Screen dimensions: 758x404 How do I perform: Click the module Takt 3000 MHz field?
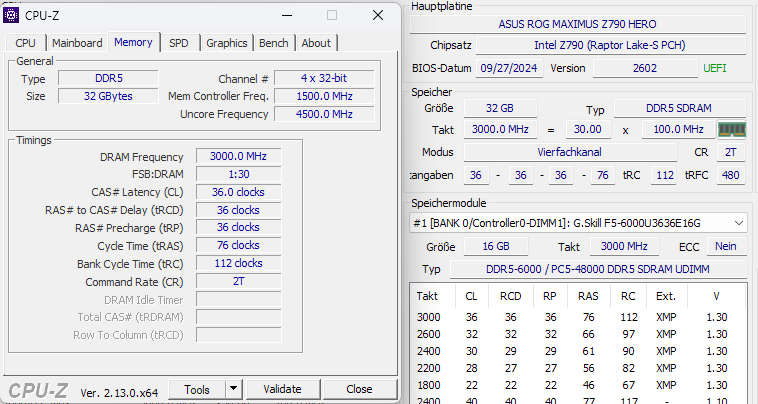click(x=624, y=246)
